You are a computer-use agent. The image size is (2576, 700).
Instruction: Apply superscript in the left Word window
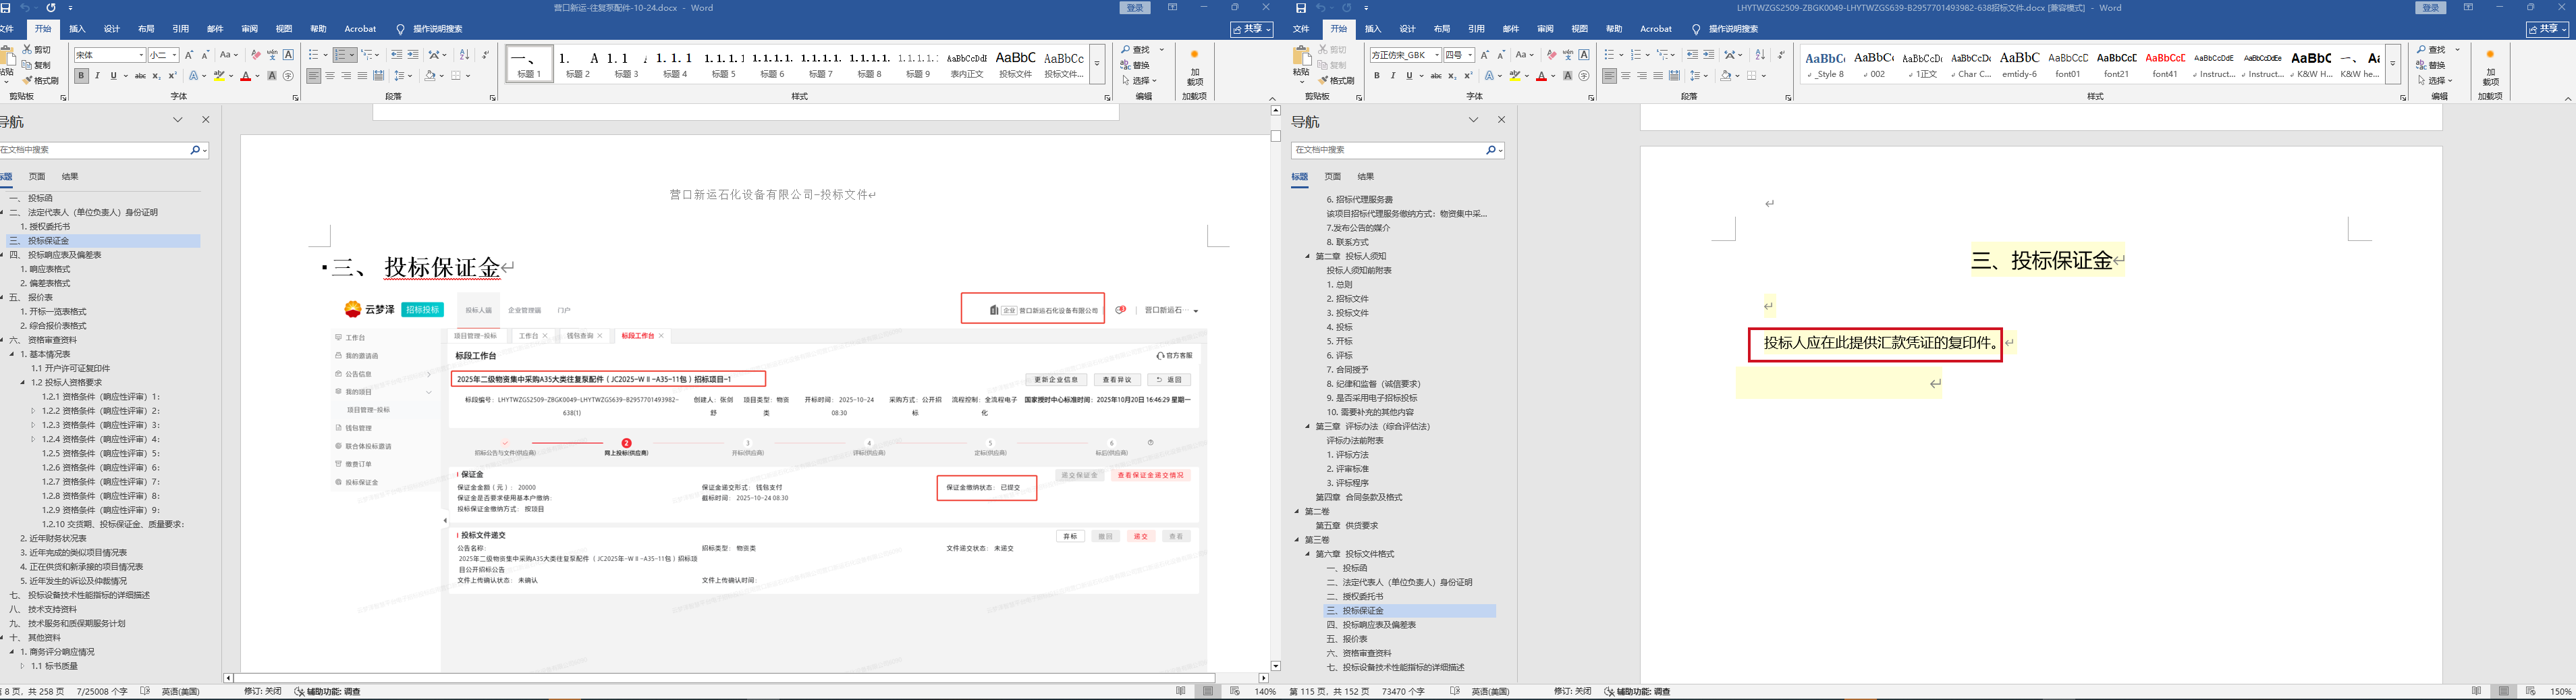[172, 76]
